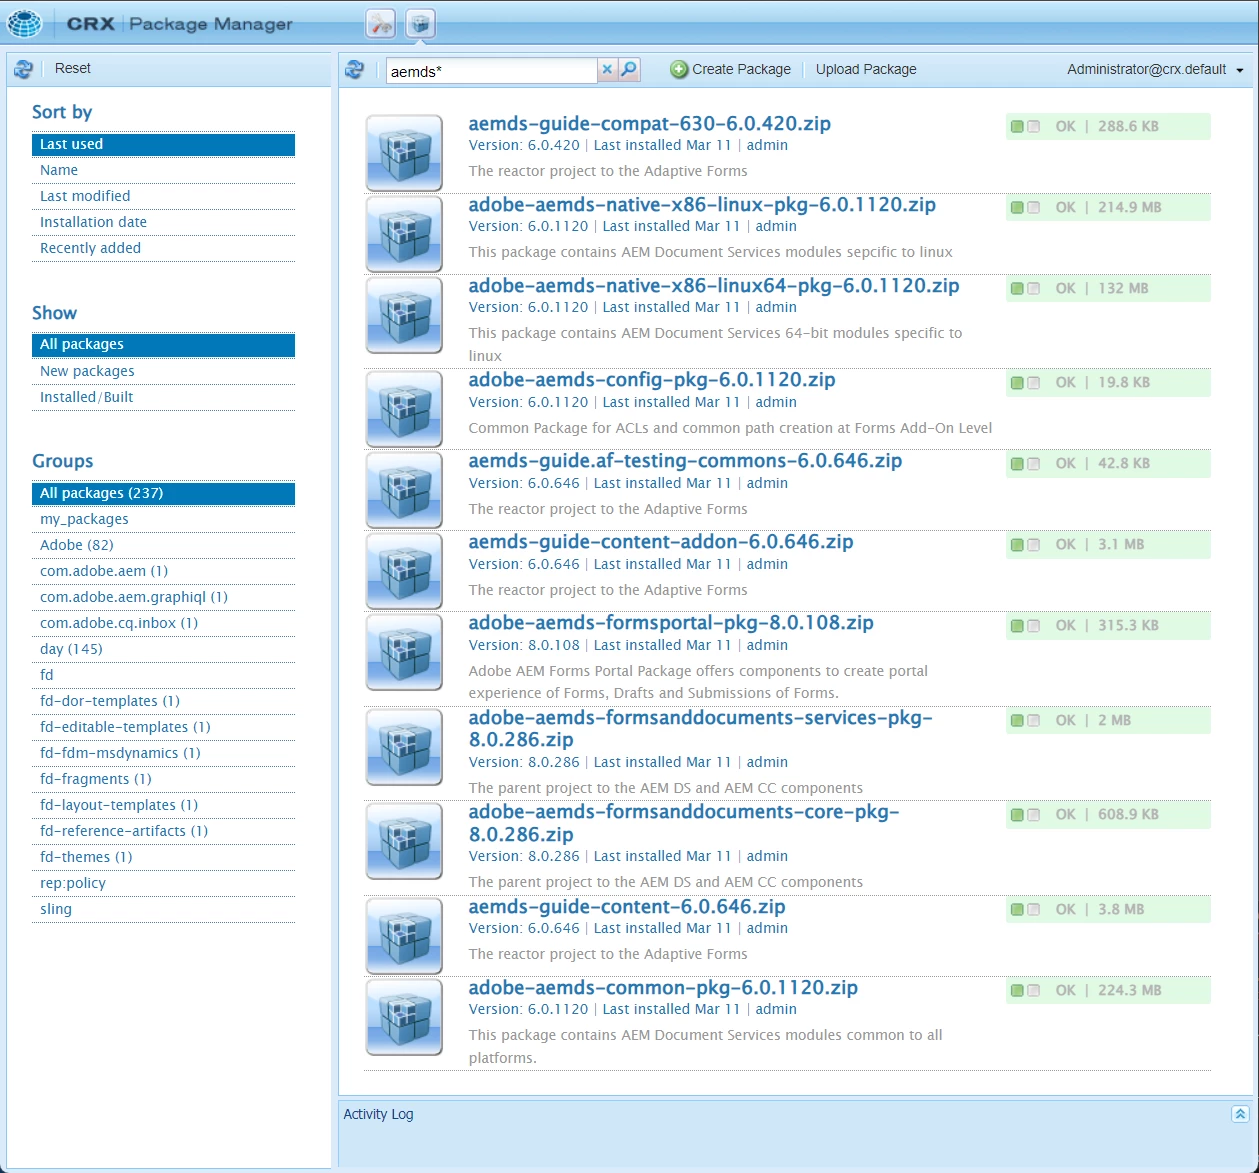The width and height of the screenshot is (1259, 1173).
Task: Open adobe-aemds-common-pkg-6.0.1120.zip
Action: coord(663,988)
